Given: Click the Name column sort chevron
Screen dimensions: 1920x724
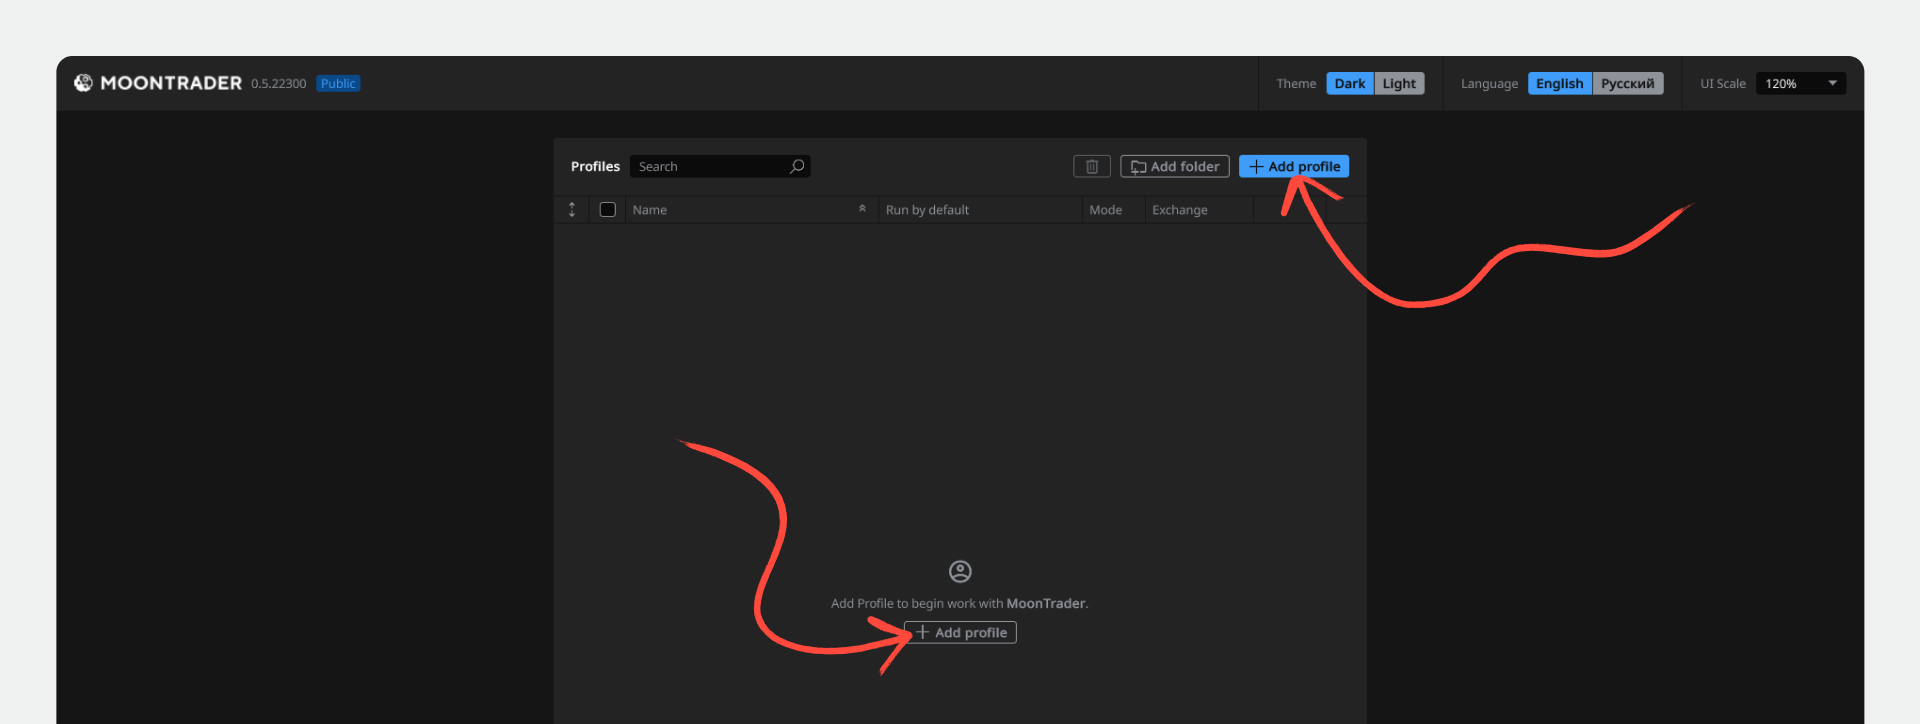Looking at the screenshot, I should pos(862,209).
